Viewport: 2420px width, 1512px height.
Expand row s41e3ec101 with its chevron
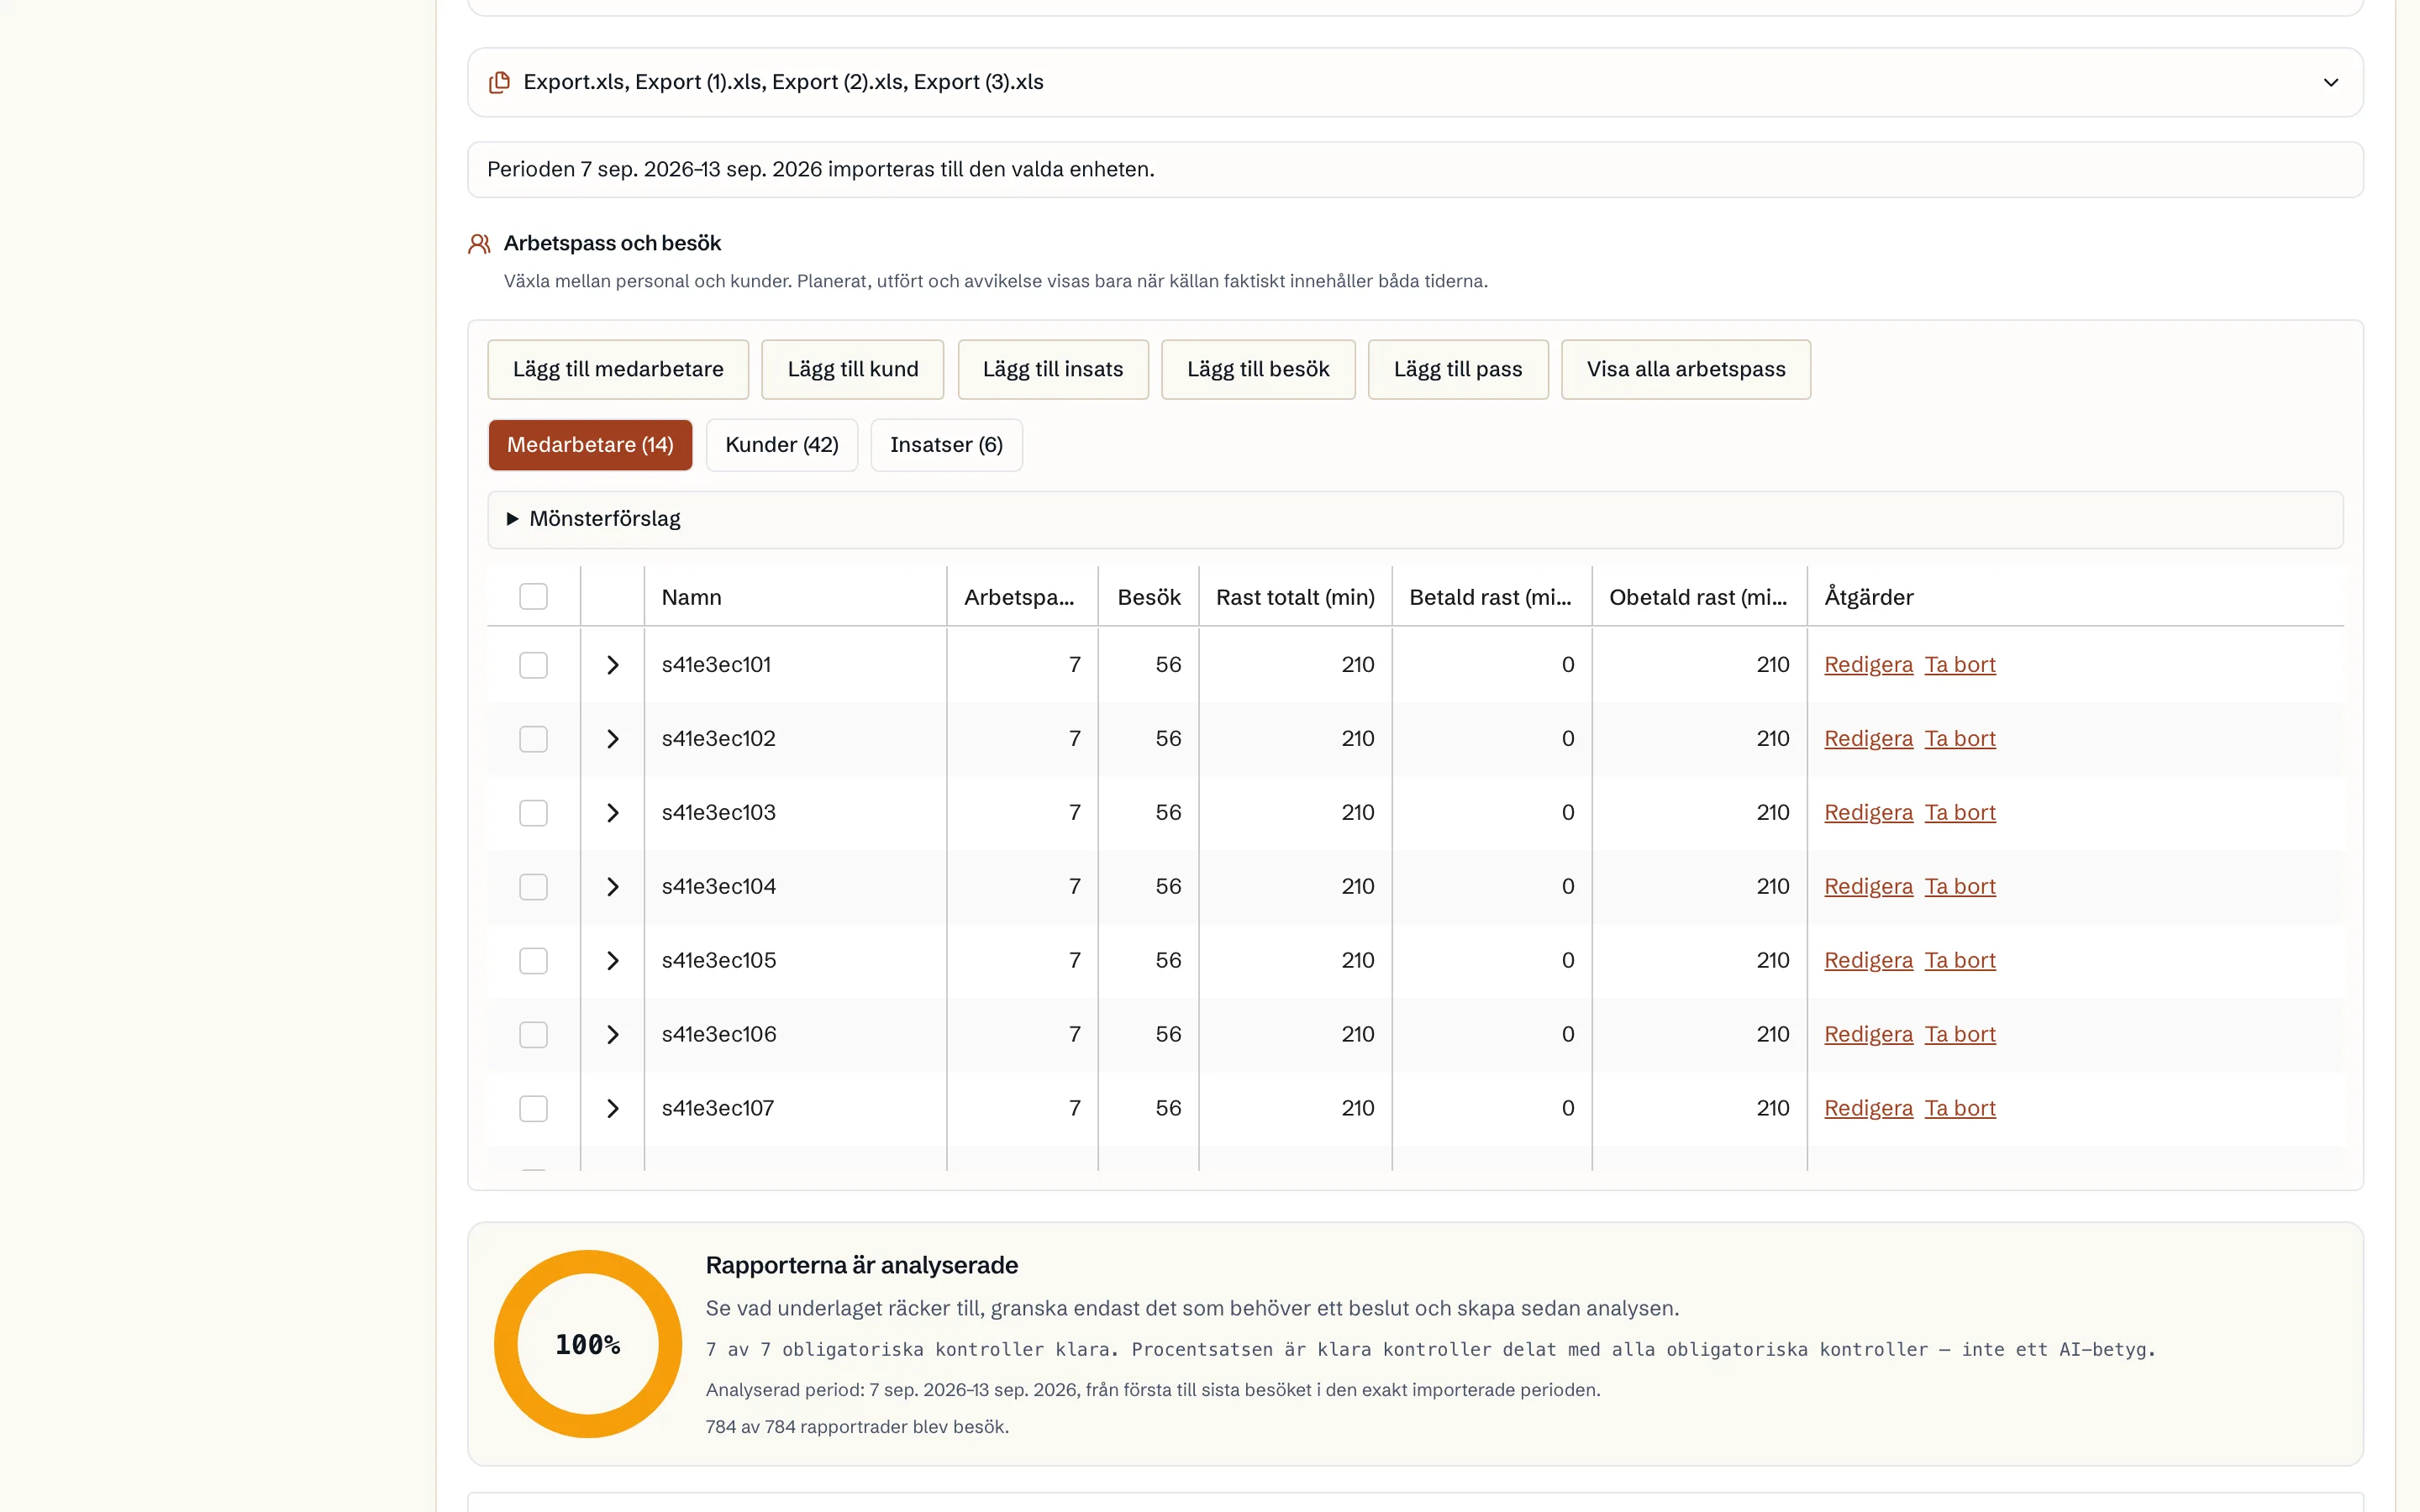click(613, 665)
